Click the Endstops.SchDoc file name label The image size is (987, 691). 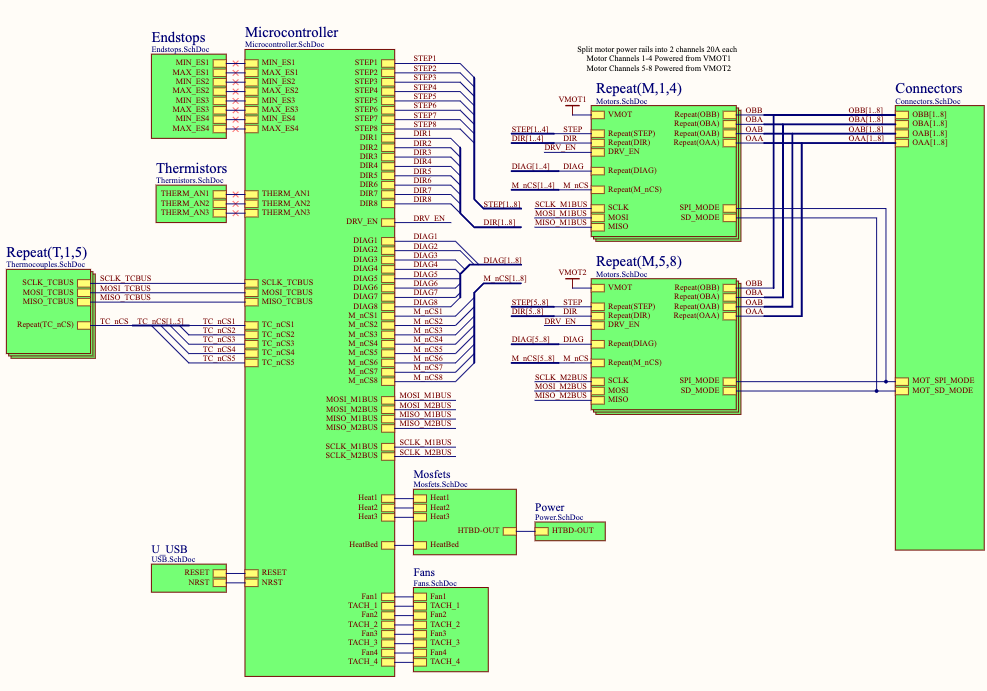tap(180, 49)
